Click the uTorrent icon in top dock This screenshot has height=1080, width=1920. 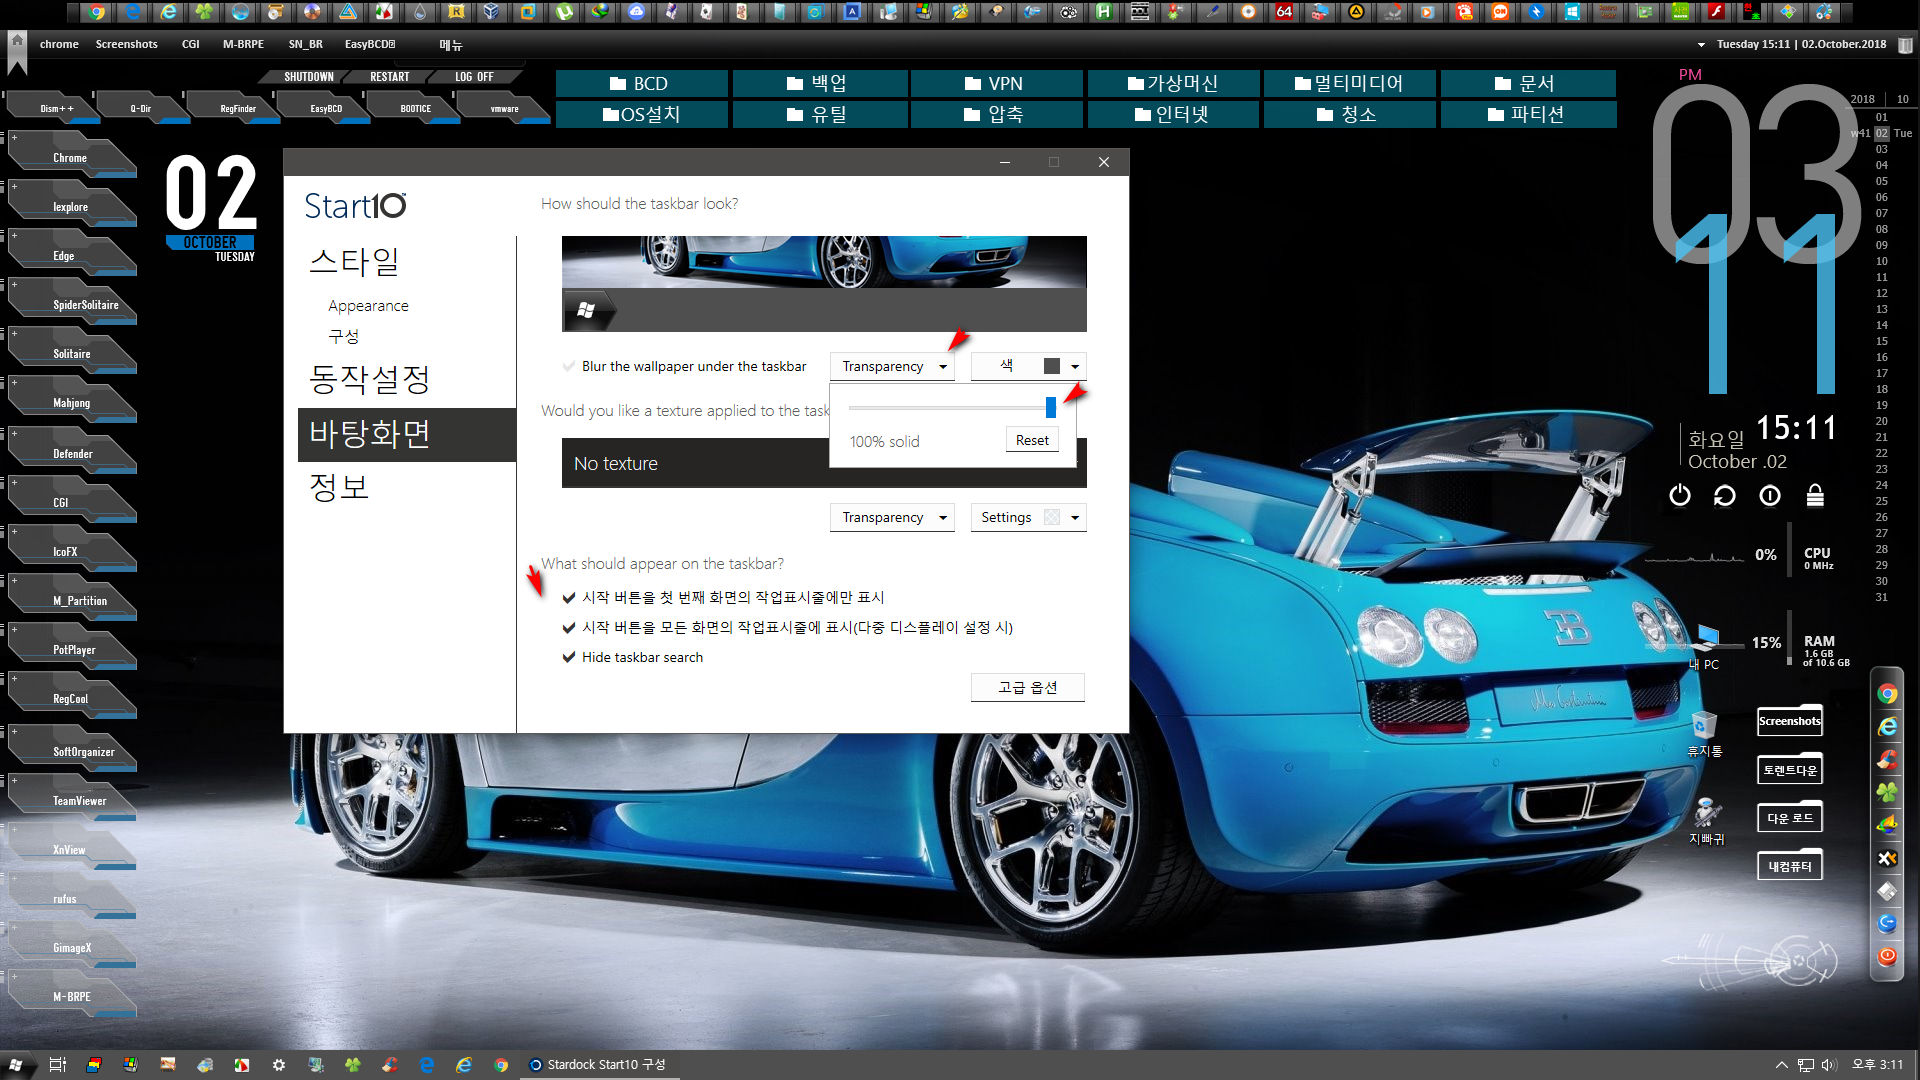coord(564,12)
